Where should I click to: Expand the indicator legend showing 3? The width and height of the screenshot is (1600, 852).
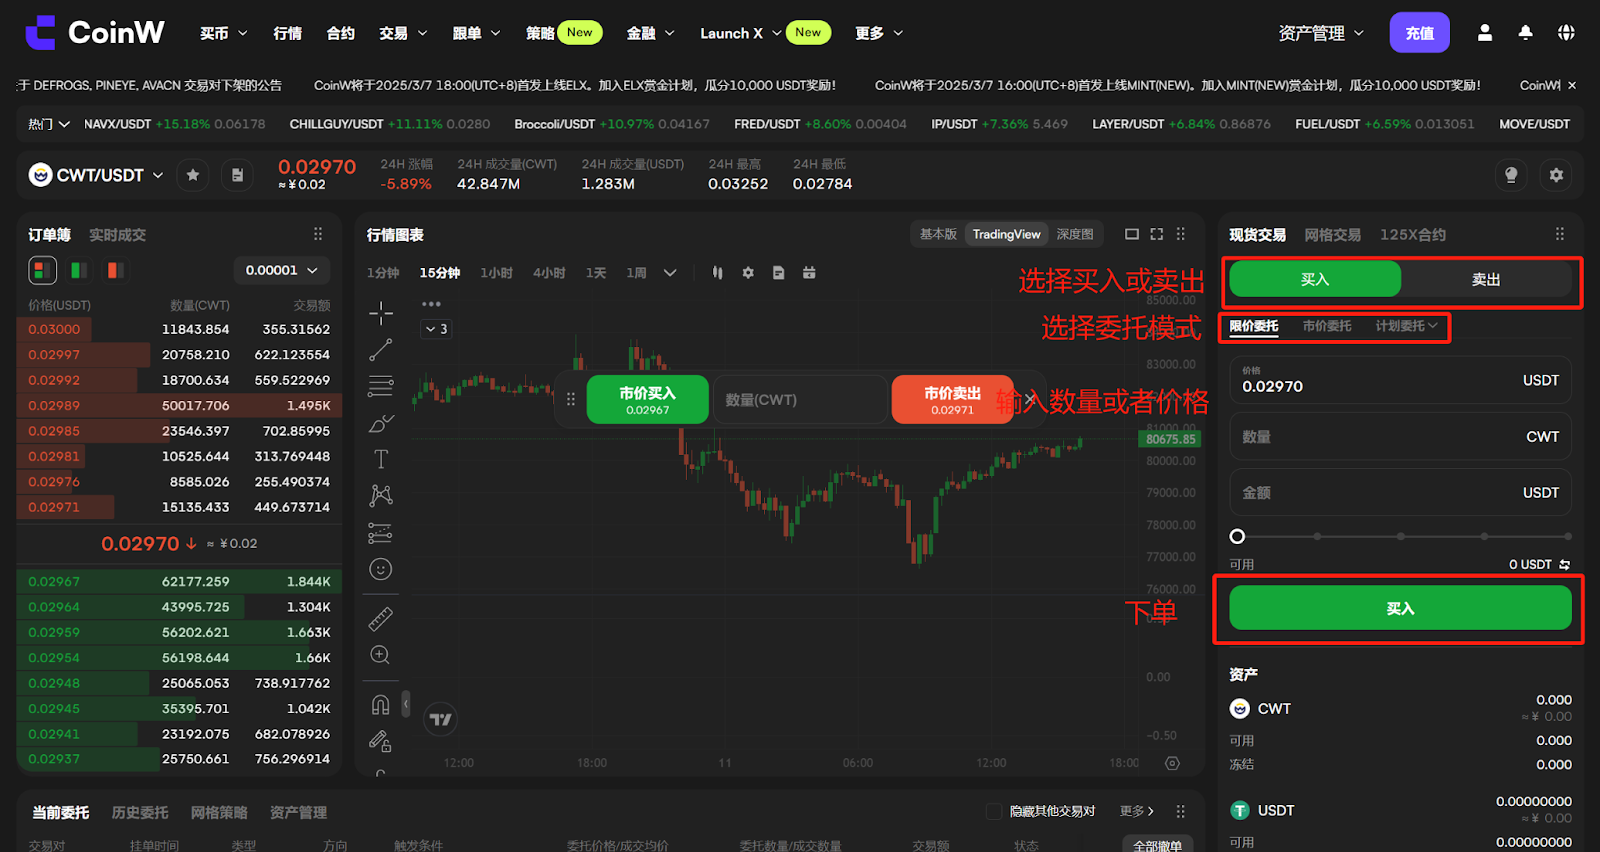[x=437, y=328]
